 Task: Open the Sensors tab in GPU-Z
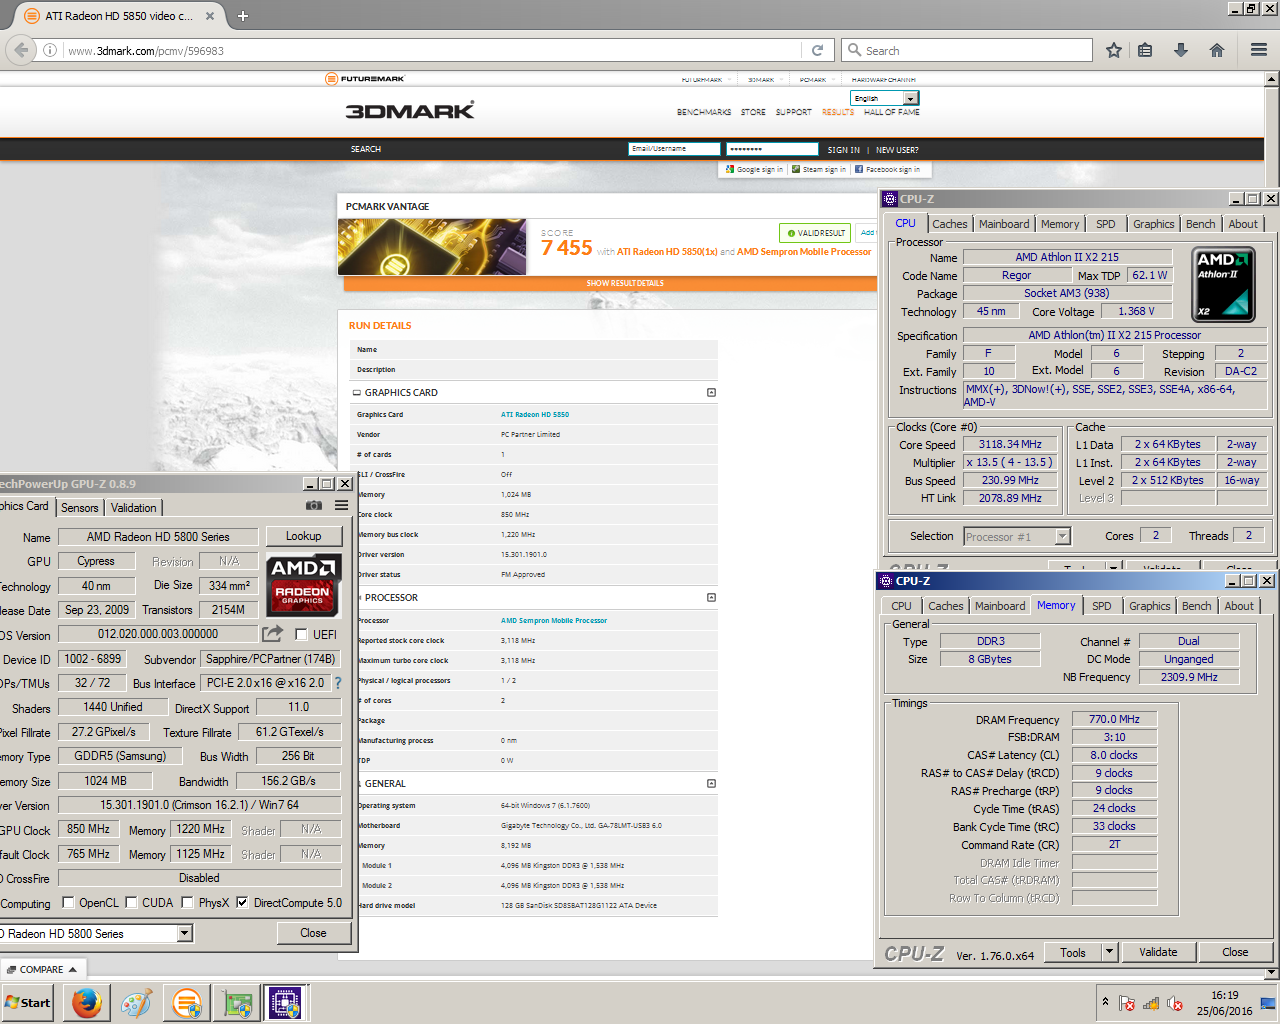tap(80, 508)
